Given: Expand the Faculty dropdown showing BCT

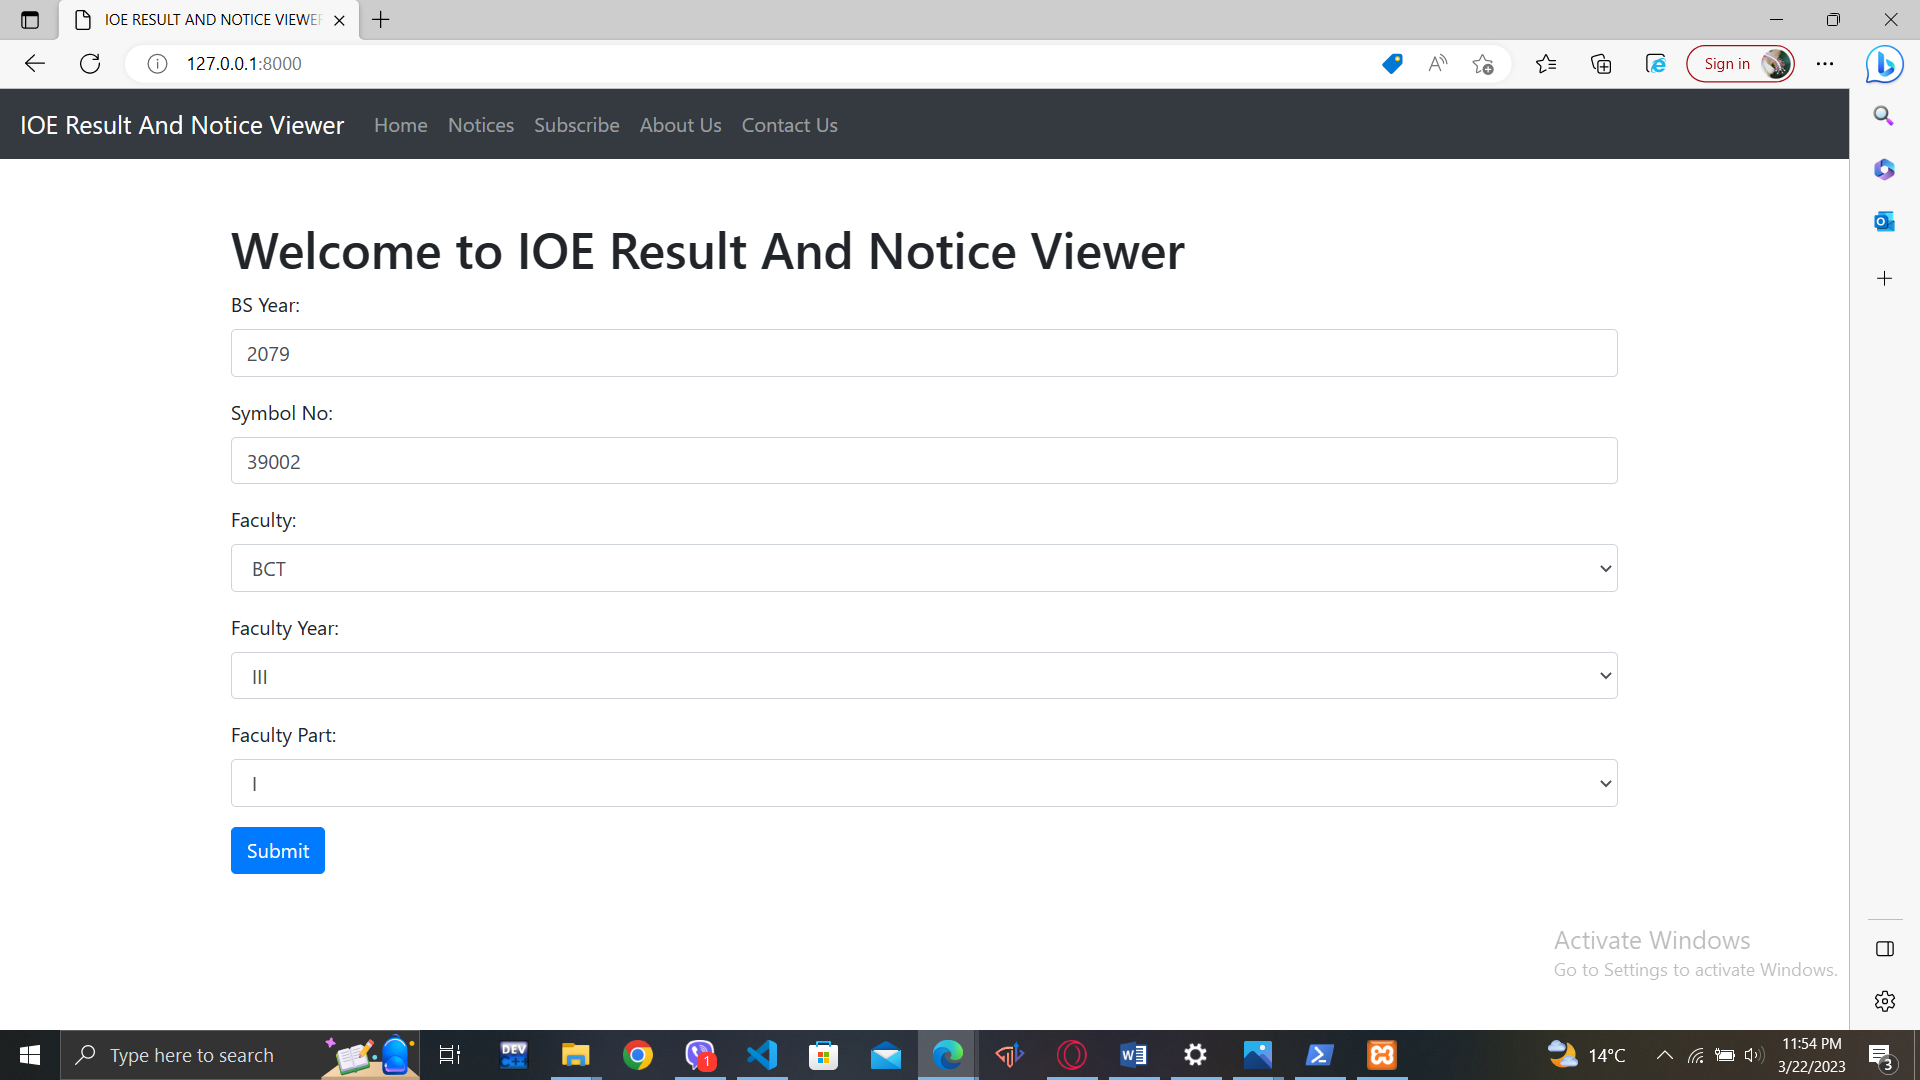Looking at the screenshot, I should tap(924, 568).
